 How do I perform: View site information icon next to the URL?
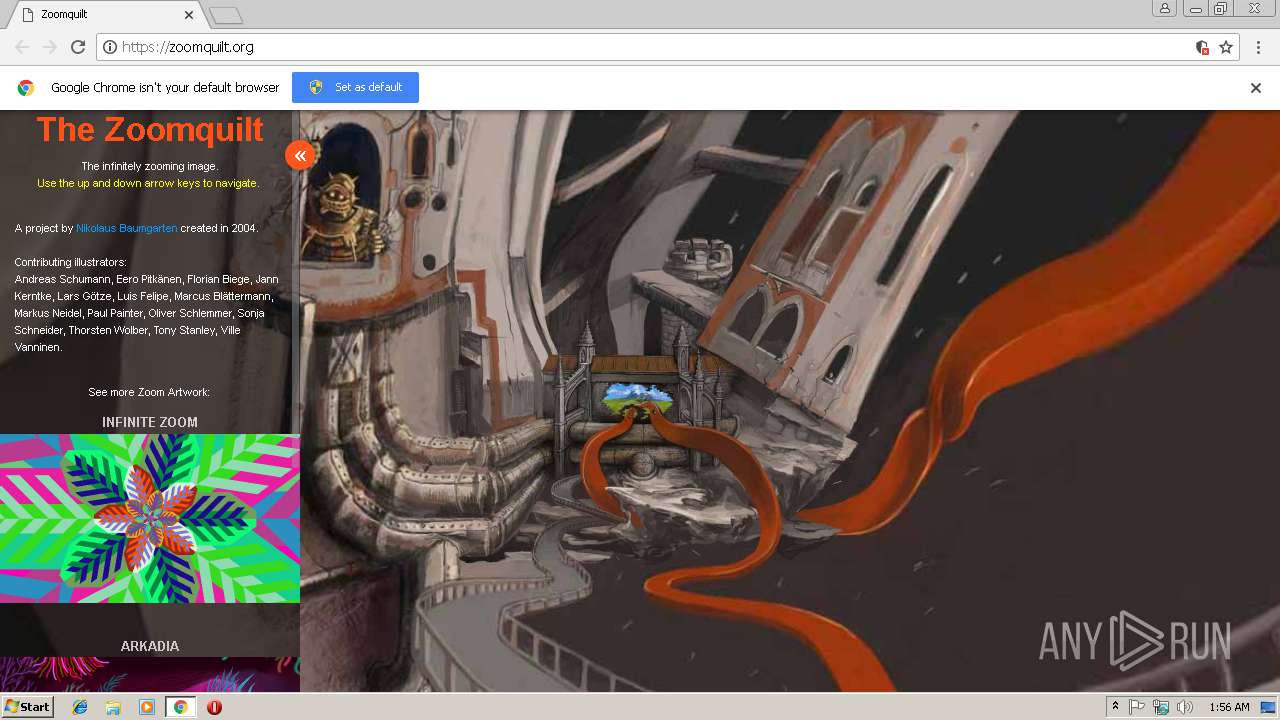click(110, 47)
